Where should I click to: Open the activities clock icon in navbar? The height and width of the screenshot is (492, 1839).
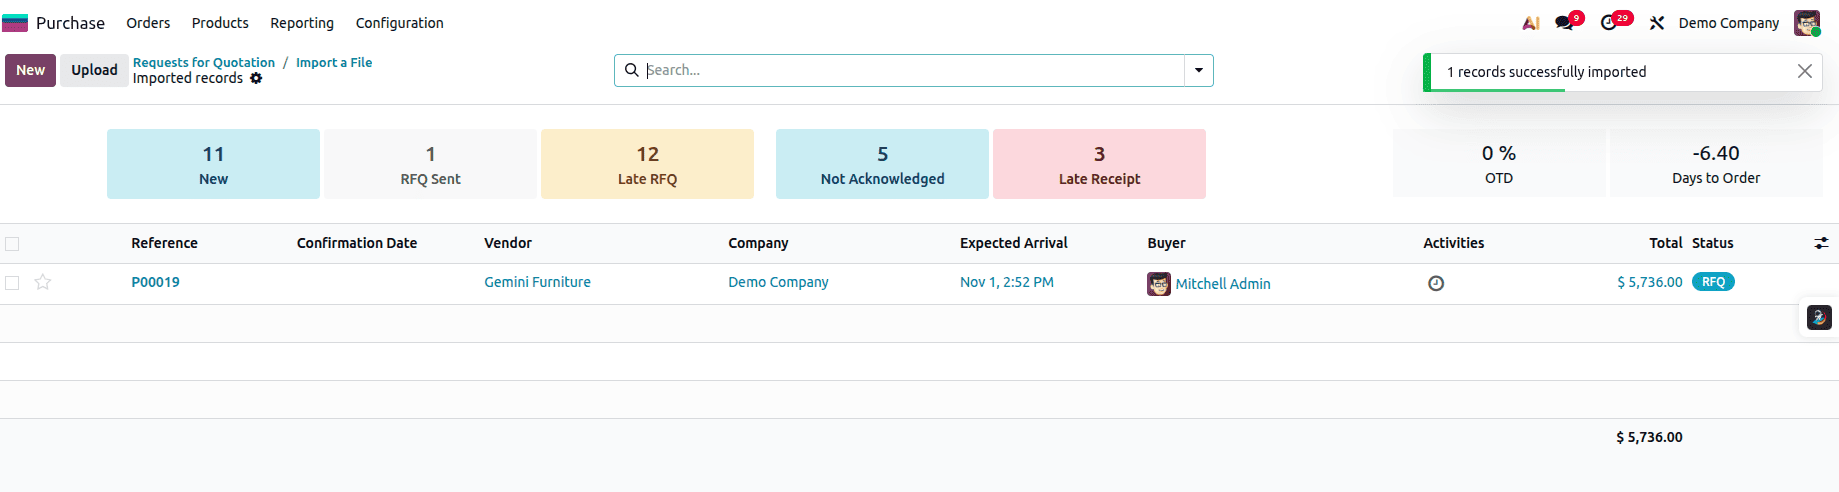[1609, 23]
